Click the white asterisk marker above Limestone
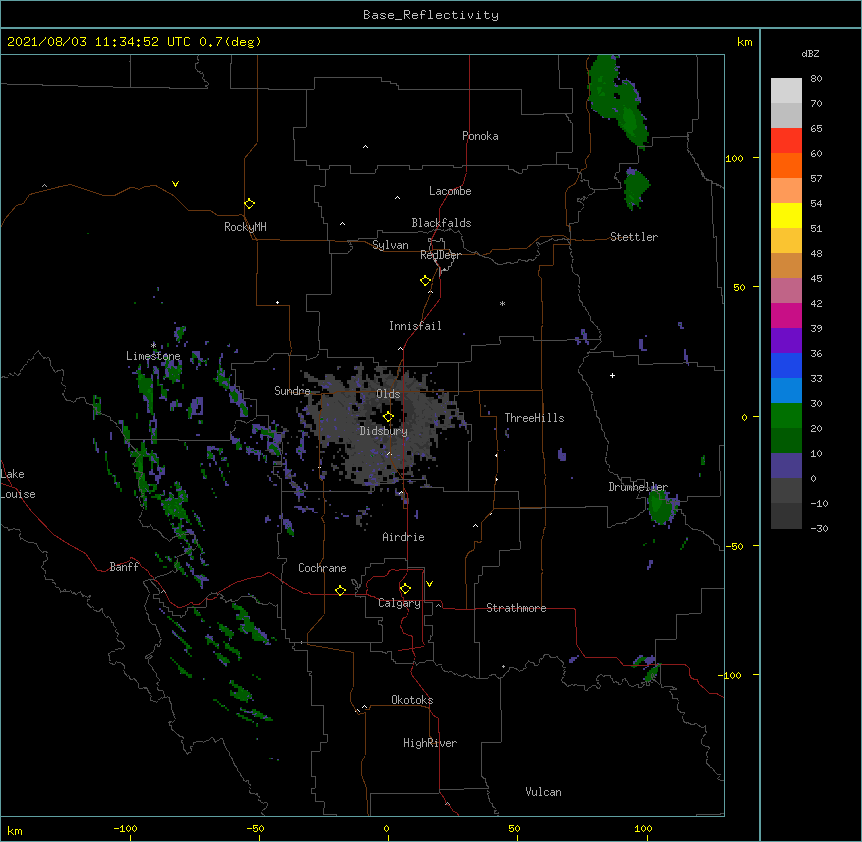862x842 pixels. point(153,345)
